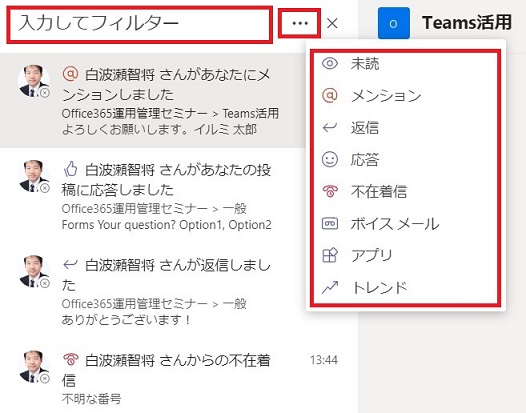Open the mention notification from 白波瀬智将

pos(153,101)
